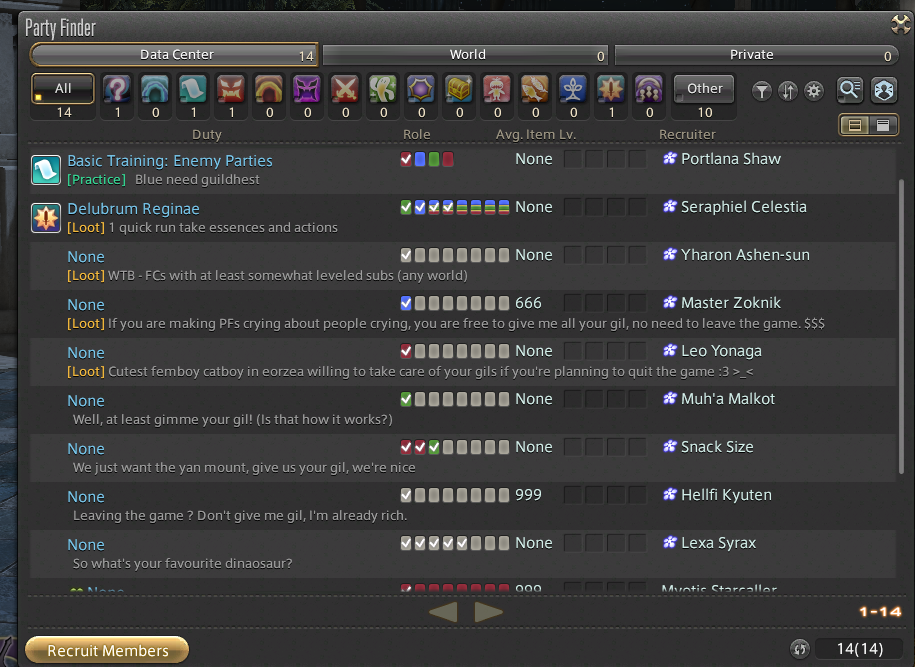The image size is (915, 667).
Task: Open the player search globe icon
Action: click(x=883, y=90)
